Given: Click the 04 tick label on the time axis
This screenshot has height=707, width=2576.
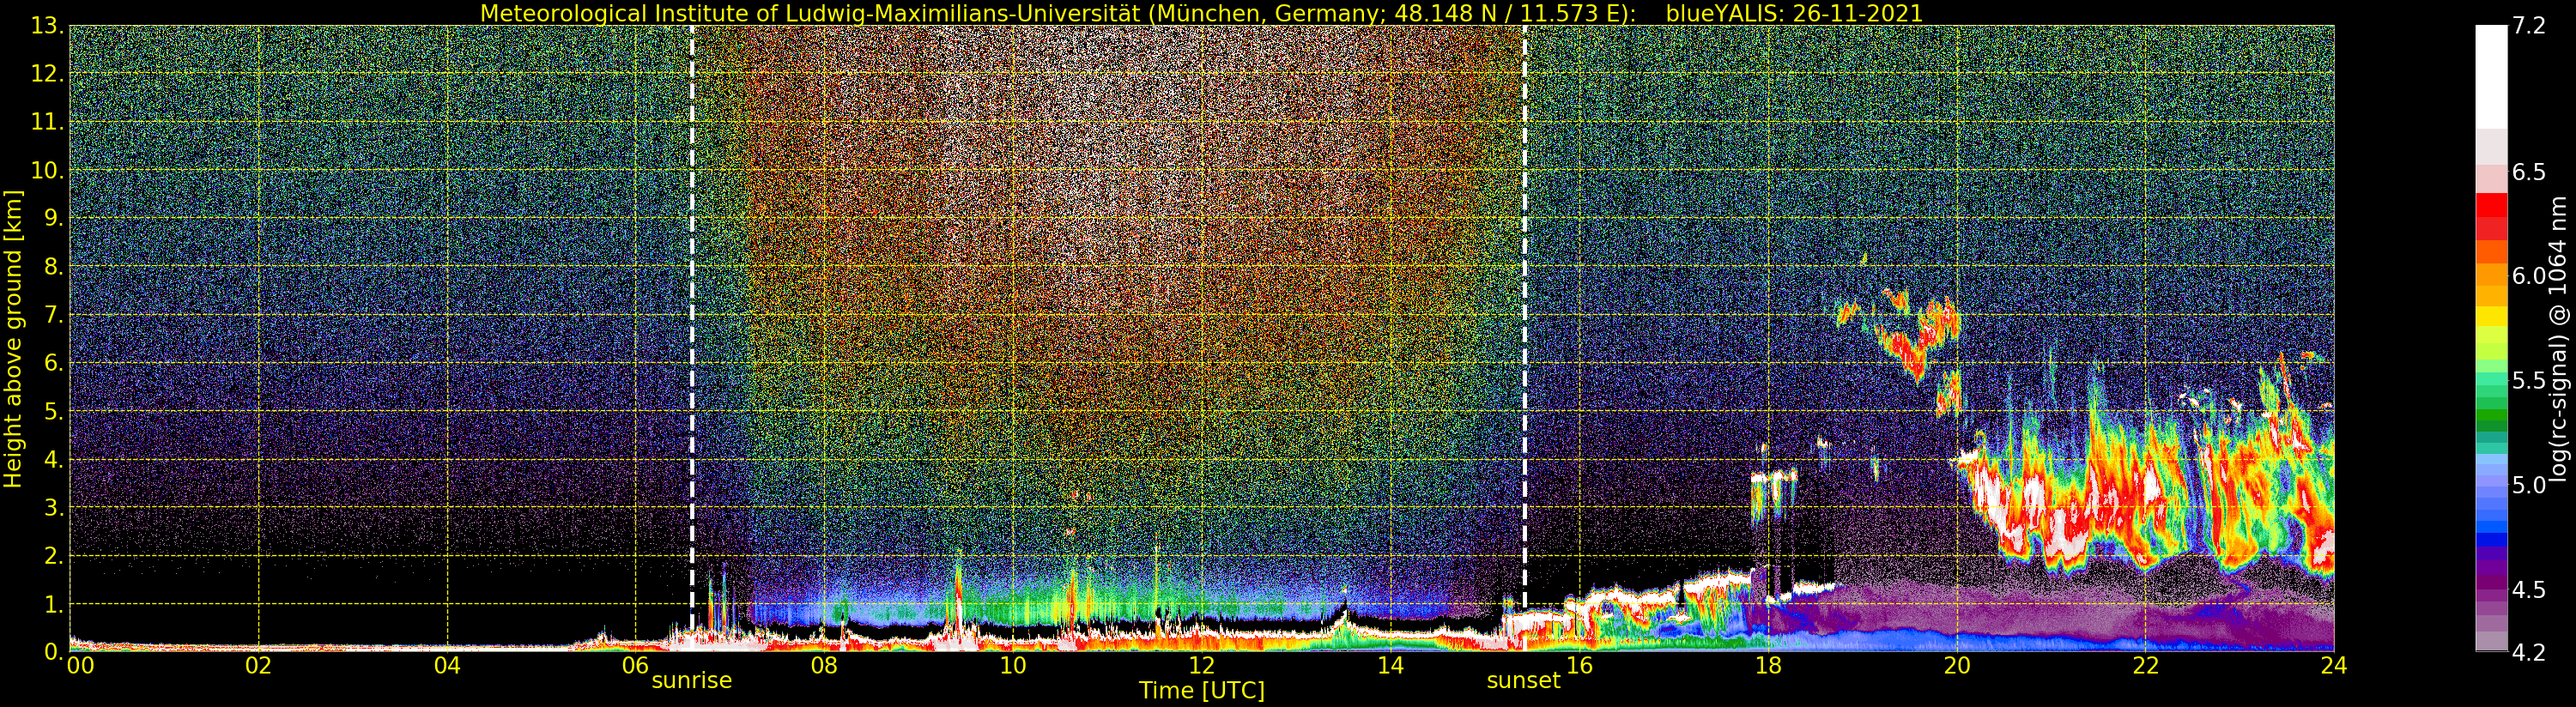Looking at the screenshot, I should point(447,666).
